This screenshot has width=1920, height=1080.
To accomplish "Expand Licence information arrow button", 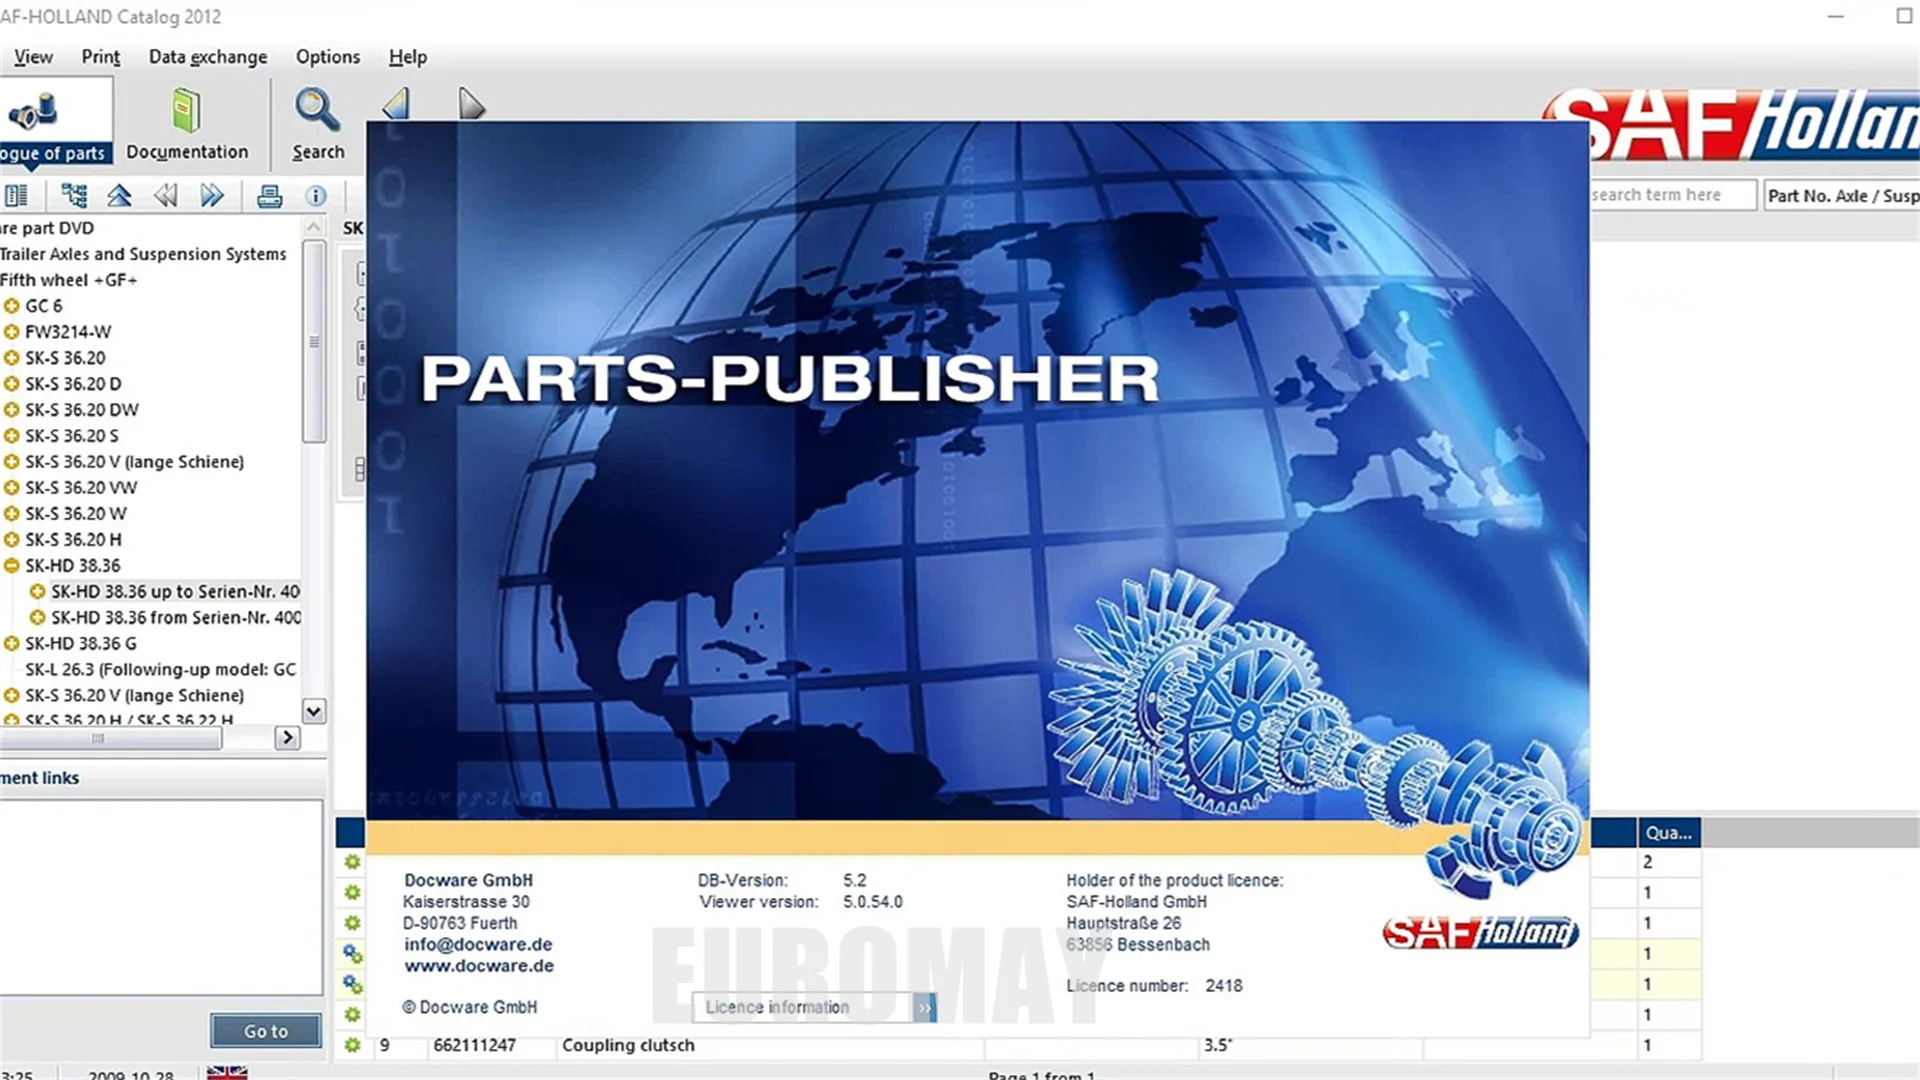I will (x=924, y=1008).
